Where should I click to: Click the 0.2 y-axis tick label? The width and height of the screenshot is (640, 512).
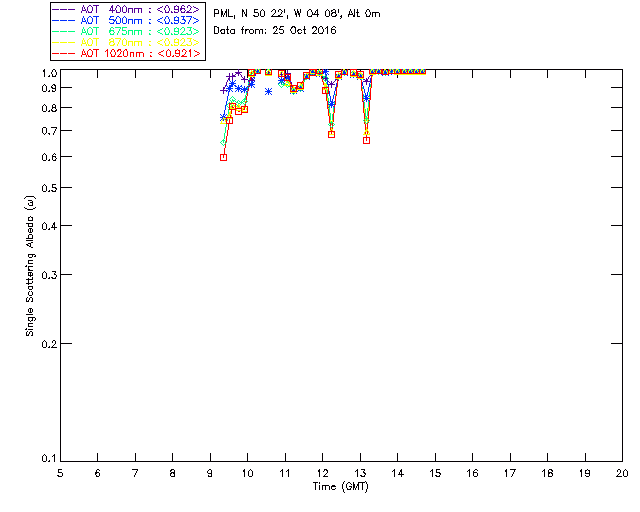click(49, 344)
